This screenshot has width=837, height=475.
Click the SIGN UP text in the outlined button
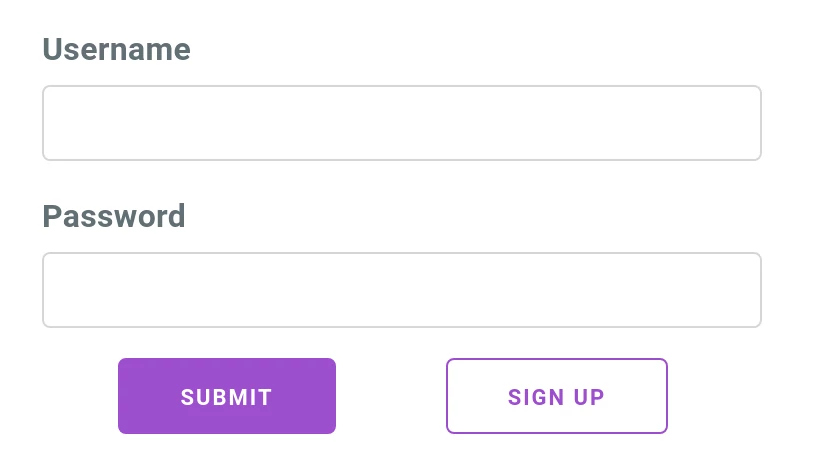(x=556, y=397)
